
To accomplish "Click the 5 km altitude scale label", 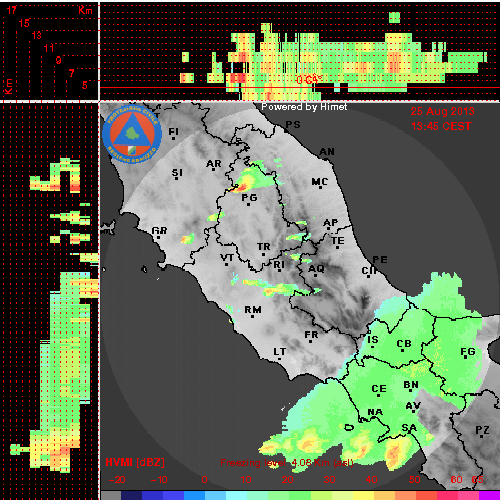I will pyautogui.click(x=85, y=85).
